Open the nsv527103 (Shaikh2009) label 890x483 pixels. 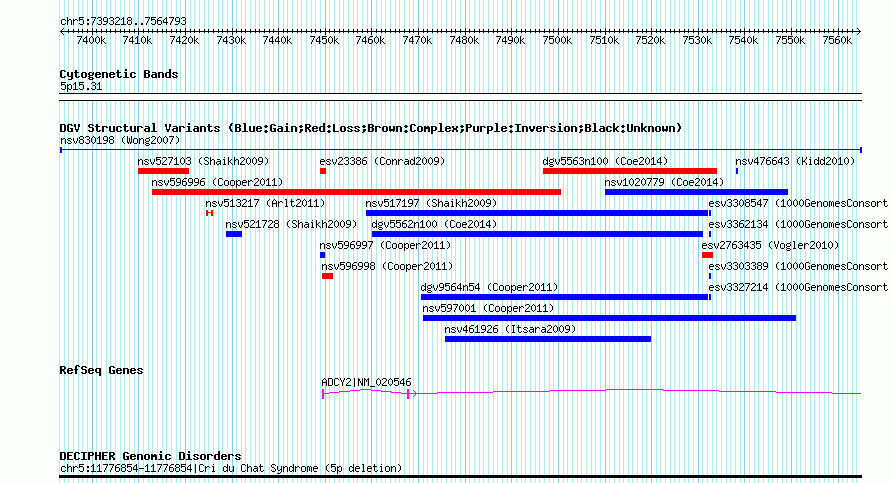203,161
